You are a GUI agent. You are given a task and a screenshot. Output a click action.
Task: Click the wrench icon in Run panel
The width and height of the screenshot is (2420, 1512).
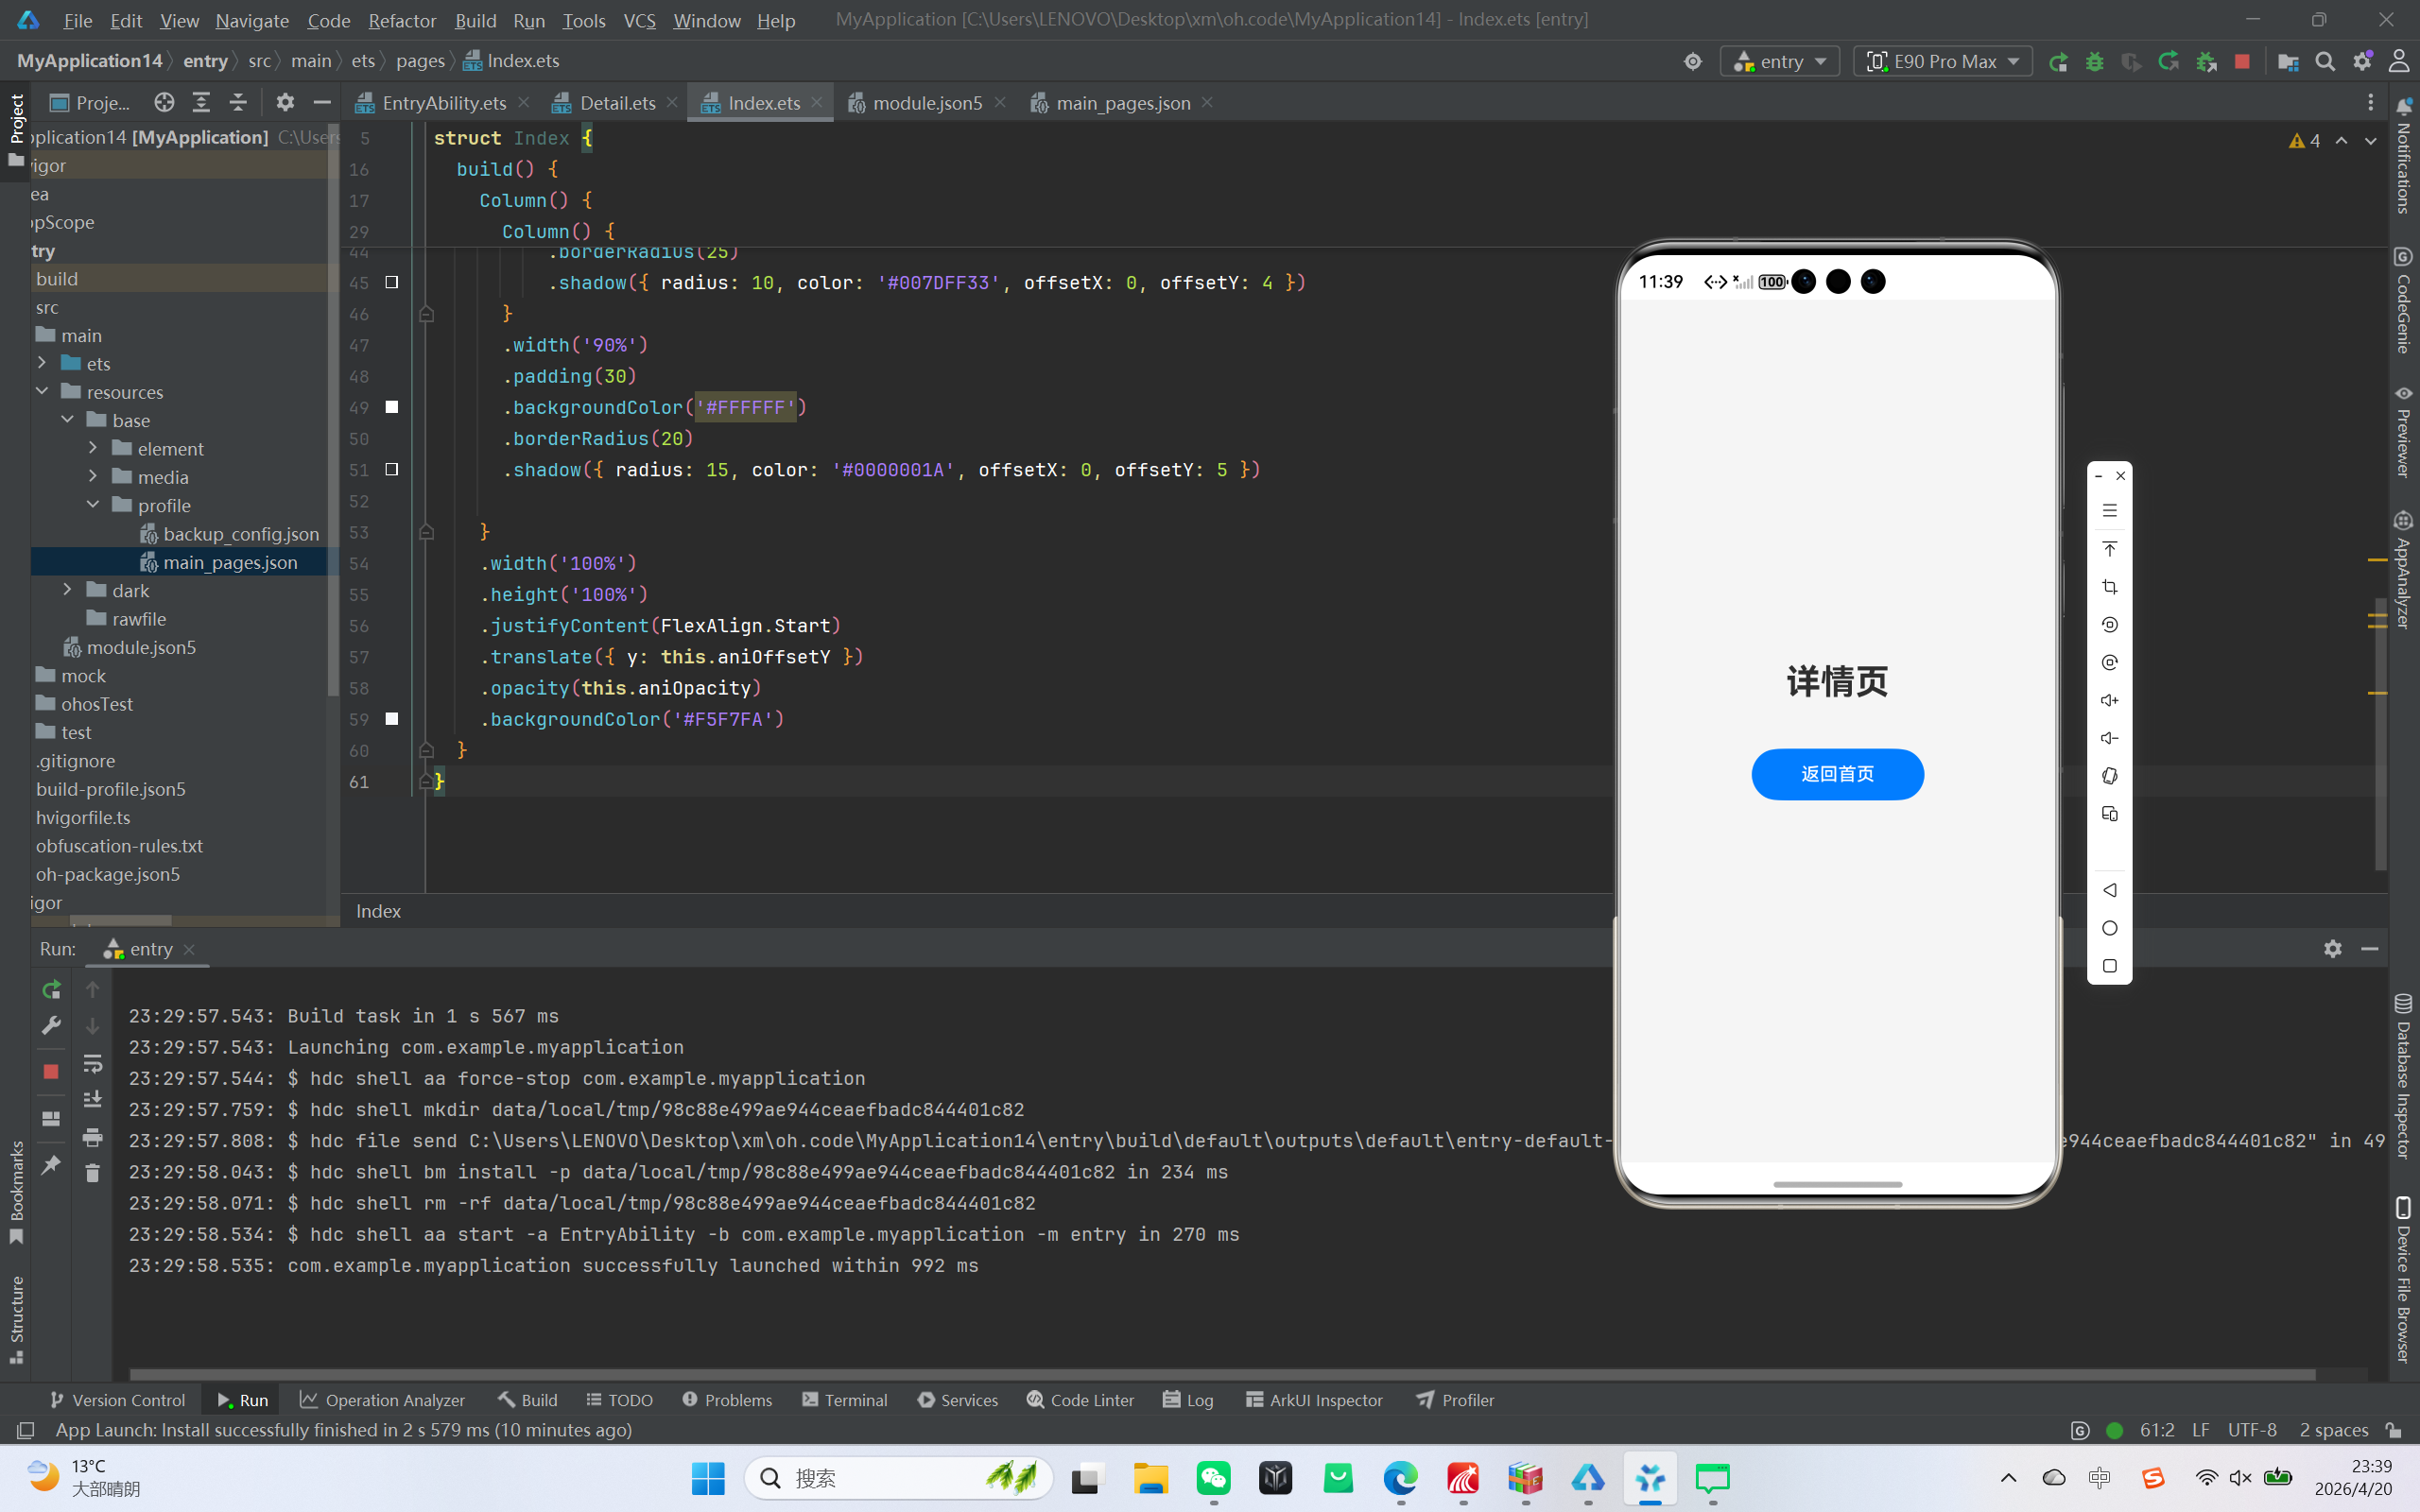(x=51, y=1026)
